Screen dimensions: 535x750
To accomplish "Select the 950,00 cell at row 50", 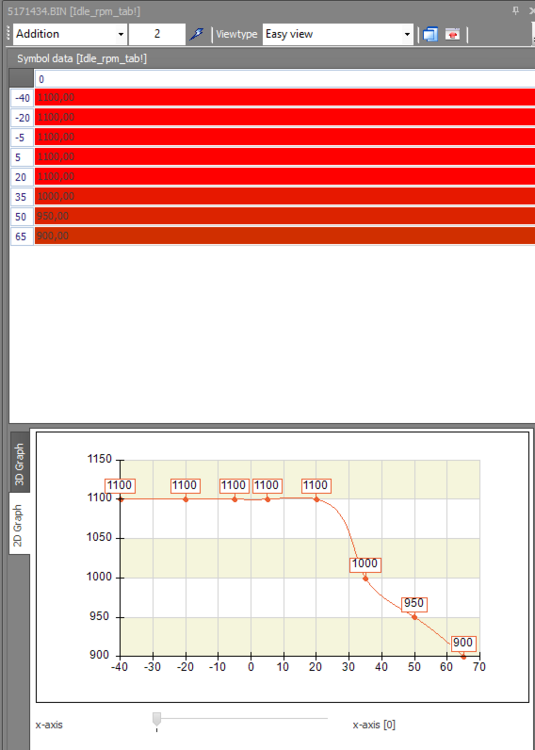I will point(284,216).
